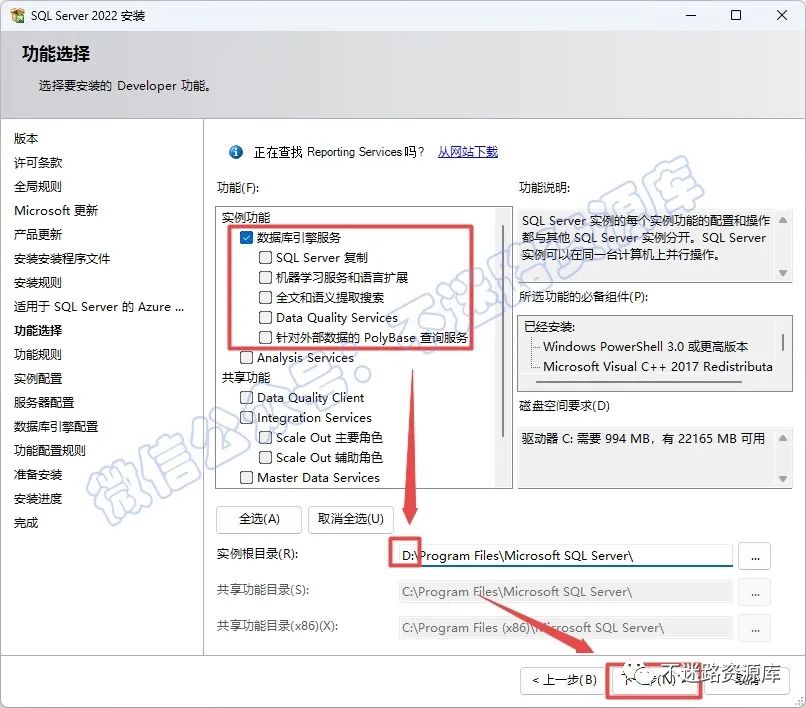Select 产品更新 step in the sidebar
The width and height of the screenshot is (806, 708).
[x=38, y=234]
